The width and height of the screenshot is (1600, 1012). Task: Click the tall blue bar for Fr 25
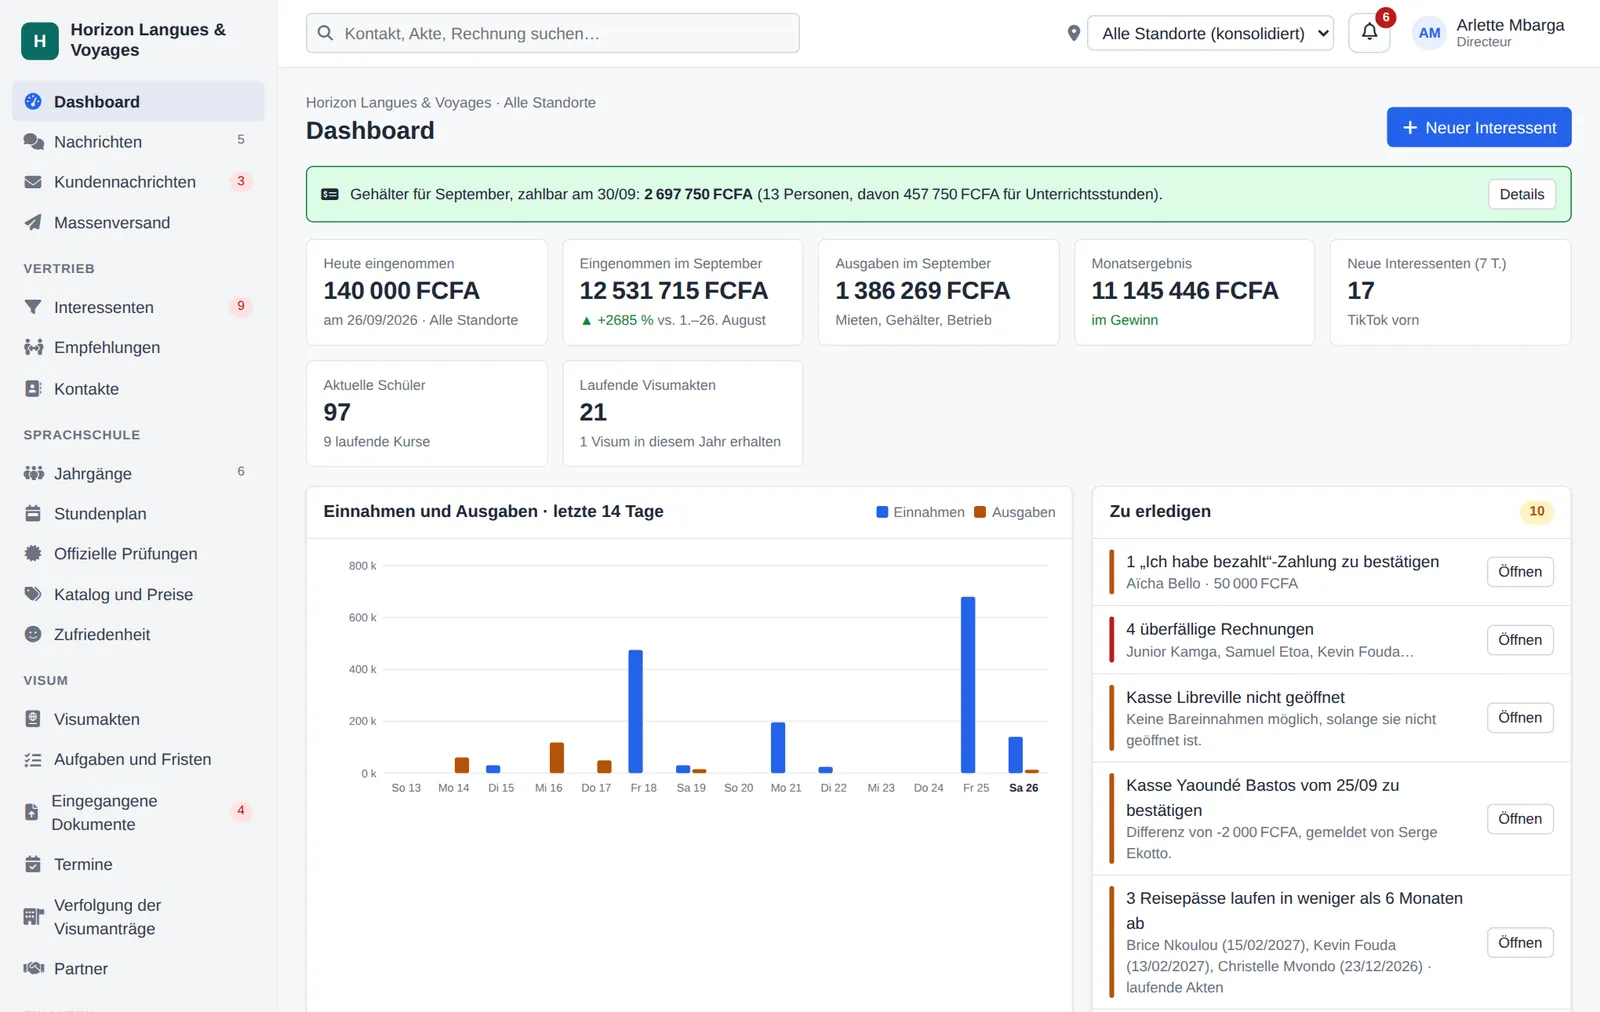(968, 685)
